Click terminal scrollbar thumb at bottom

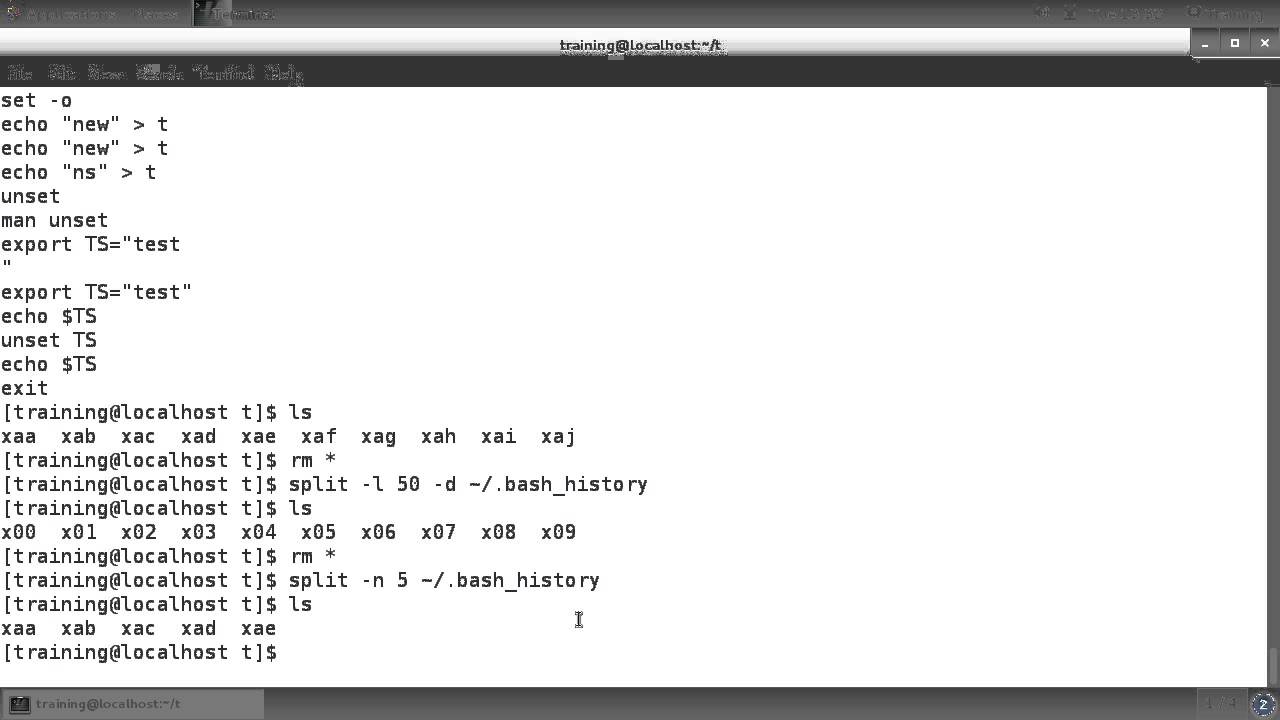(x=1273, y=665)
